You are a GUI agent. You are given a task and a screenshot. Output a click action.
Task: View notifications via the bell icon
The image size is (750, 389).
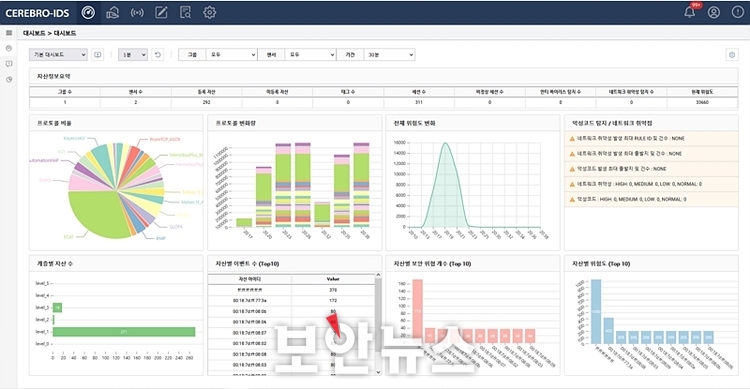pos(690,12)
